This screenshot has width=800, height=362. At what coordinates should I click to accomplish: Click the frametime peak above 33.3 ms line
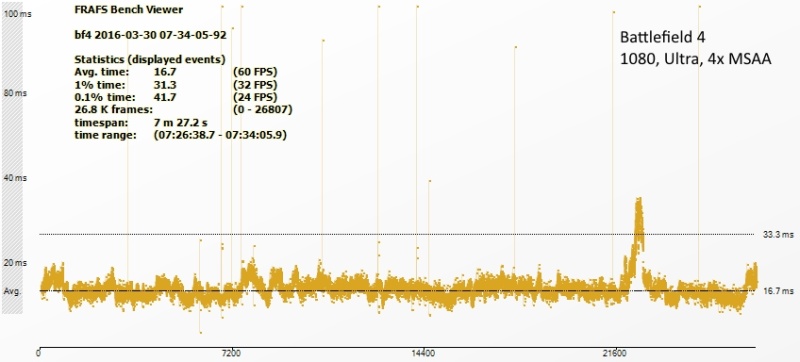(638, 217)
